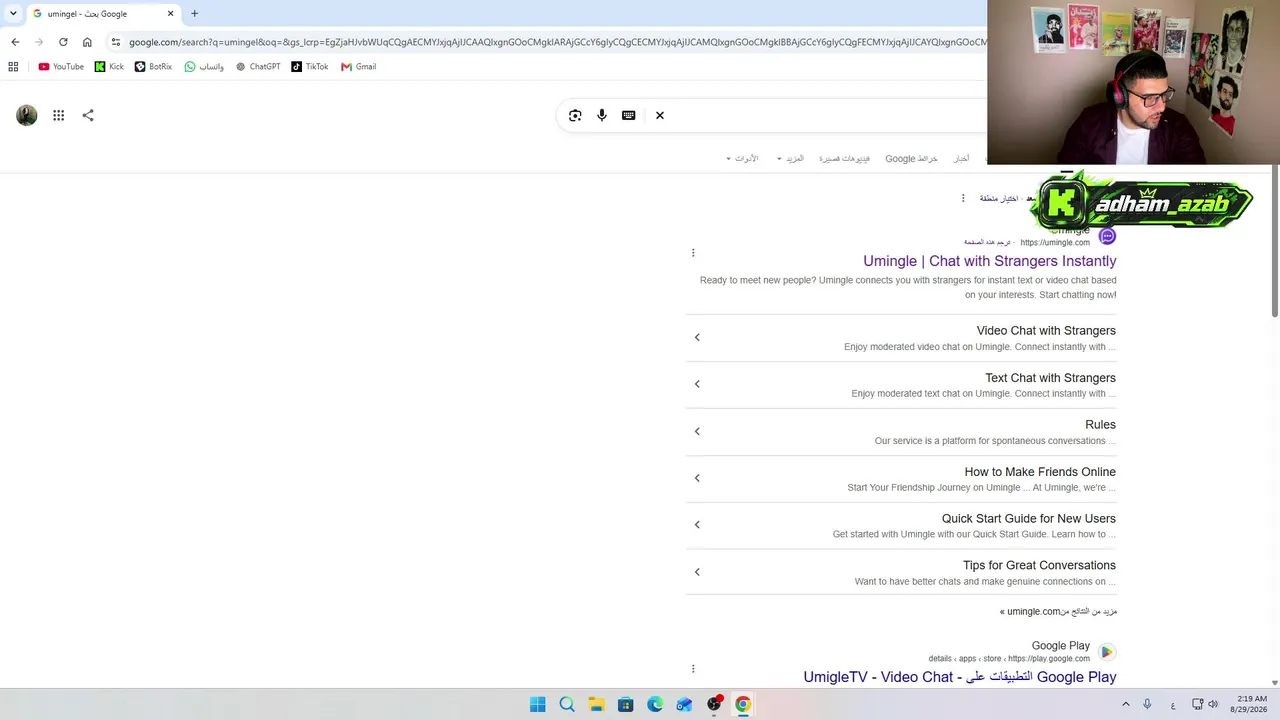Open the Windows Start menu
Screen dimensions: 1280x720
click(x=538, y=705)
